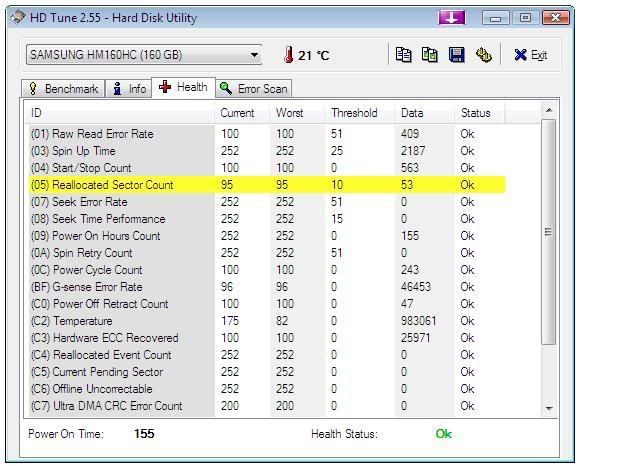
Task: Select the (01) Raw Read Error Rate row
Action: 265,134
